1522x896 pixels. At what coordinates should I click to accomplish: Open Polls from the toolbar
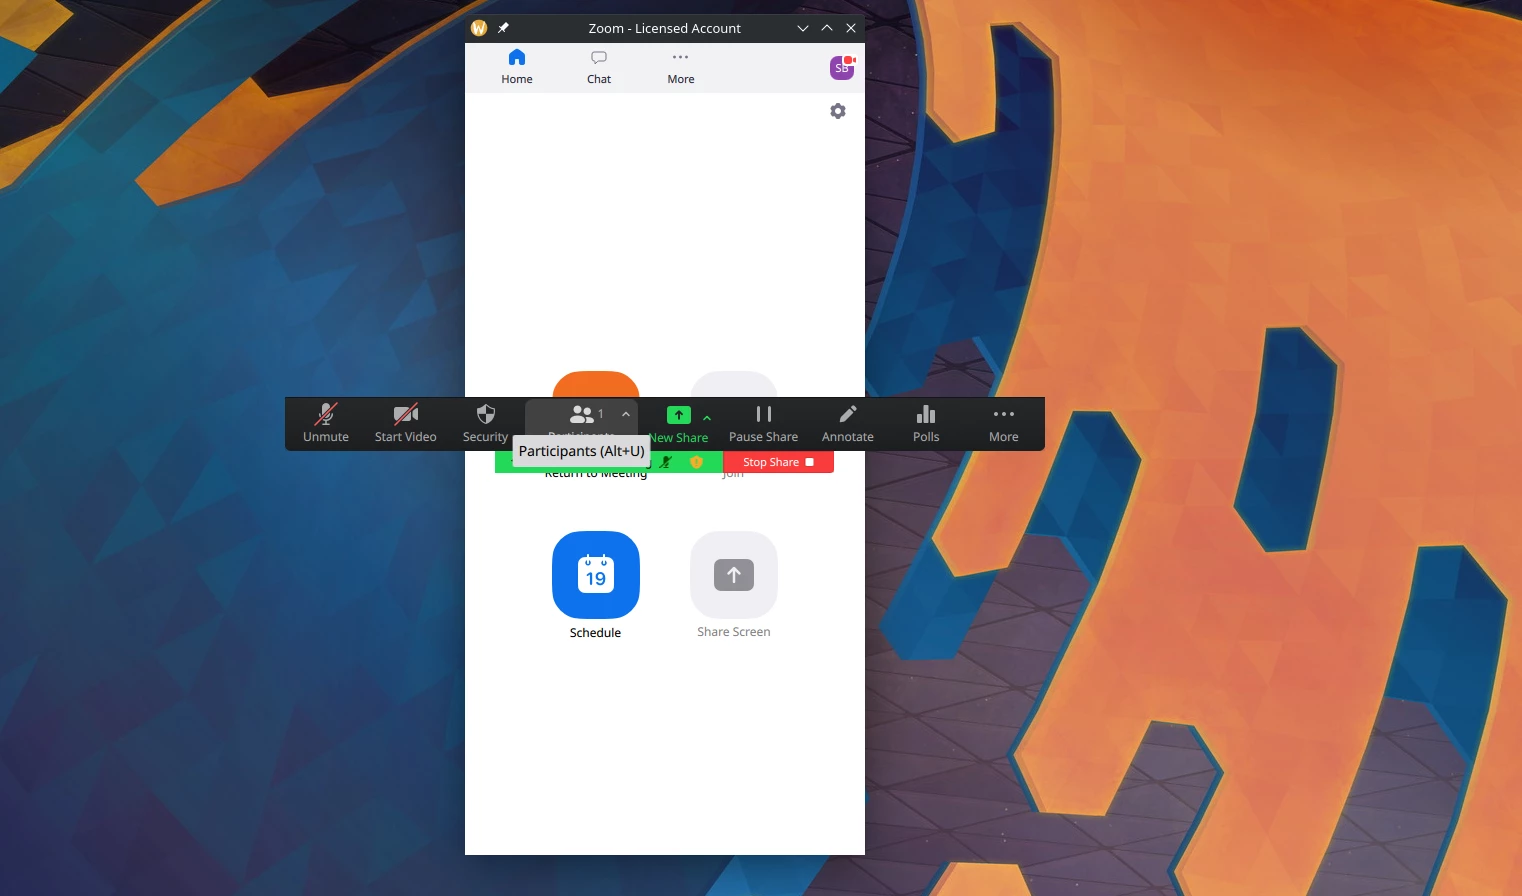coord(926,423)
